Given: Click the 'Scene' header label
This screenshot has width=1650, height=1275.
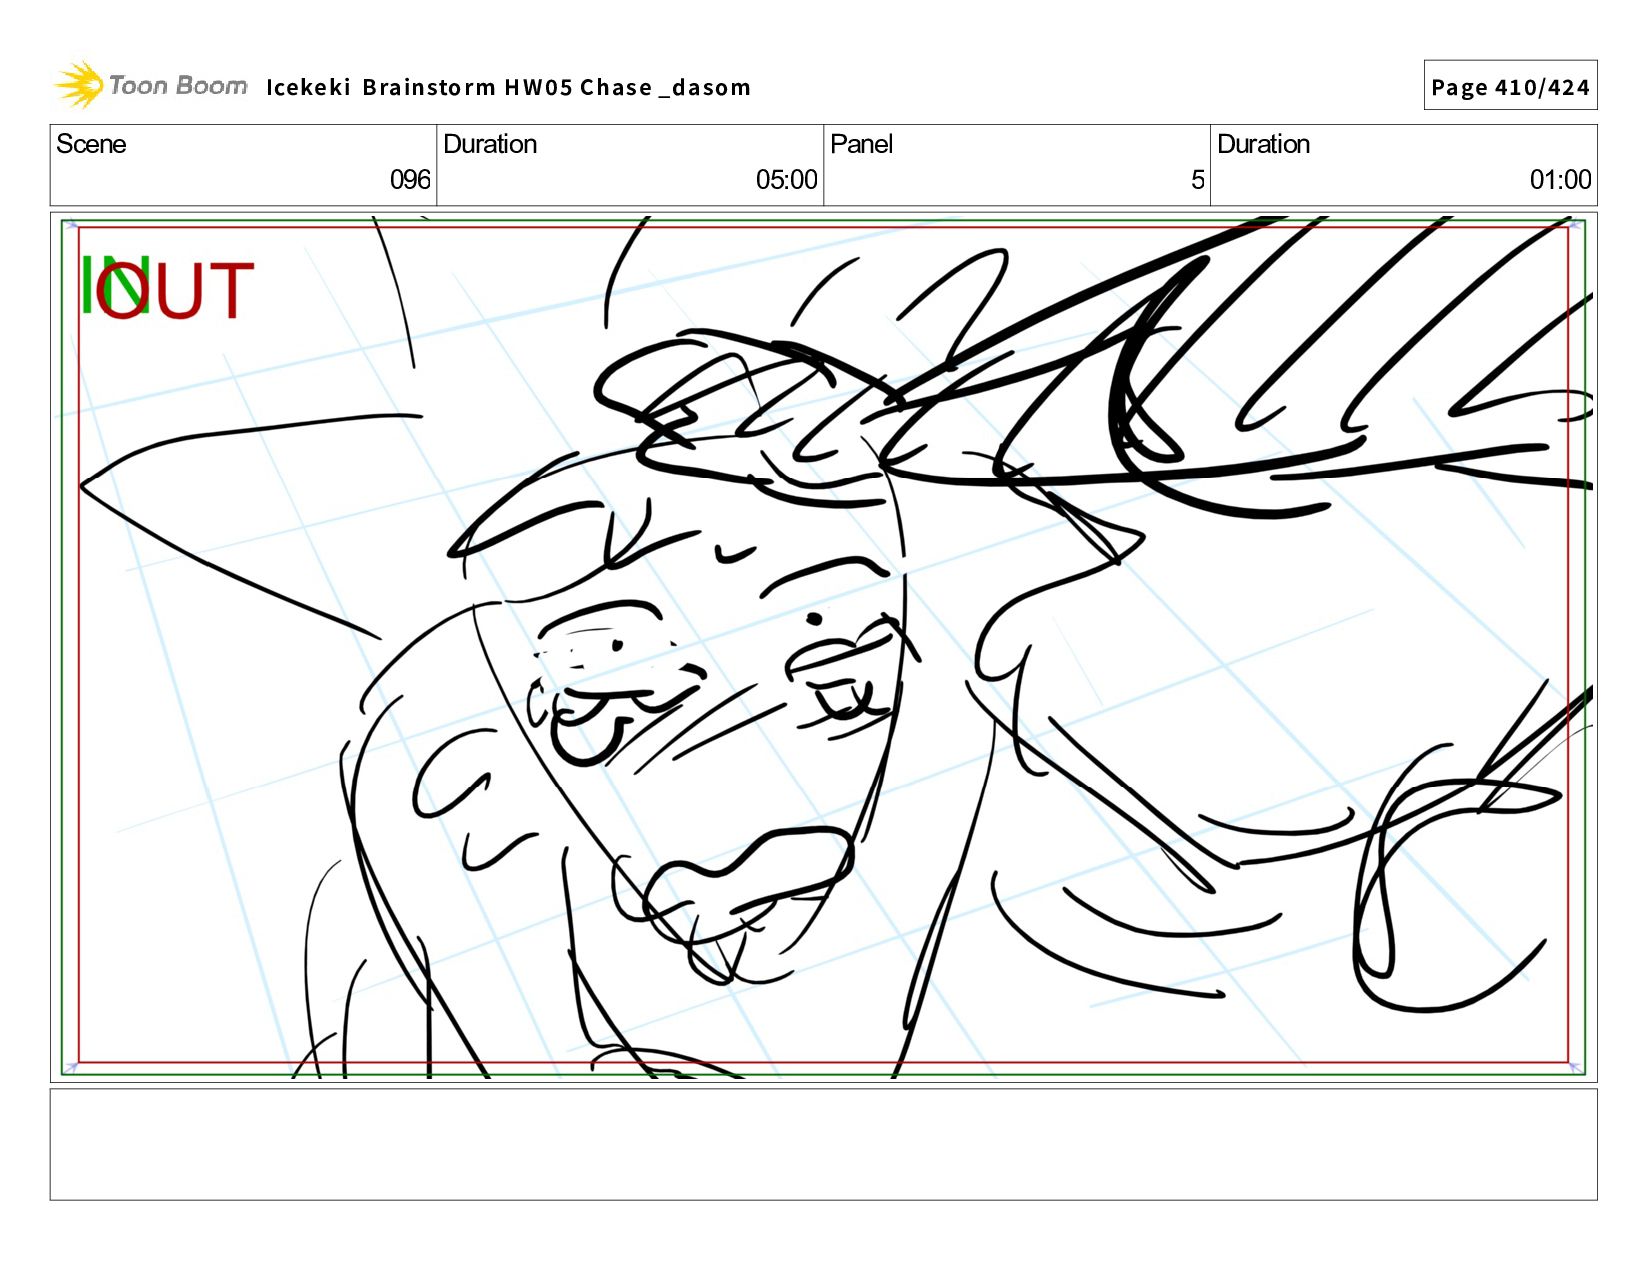Looking at the screenshot, I should tap(91, 144).
